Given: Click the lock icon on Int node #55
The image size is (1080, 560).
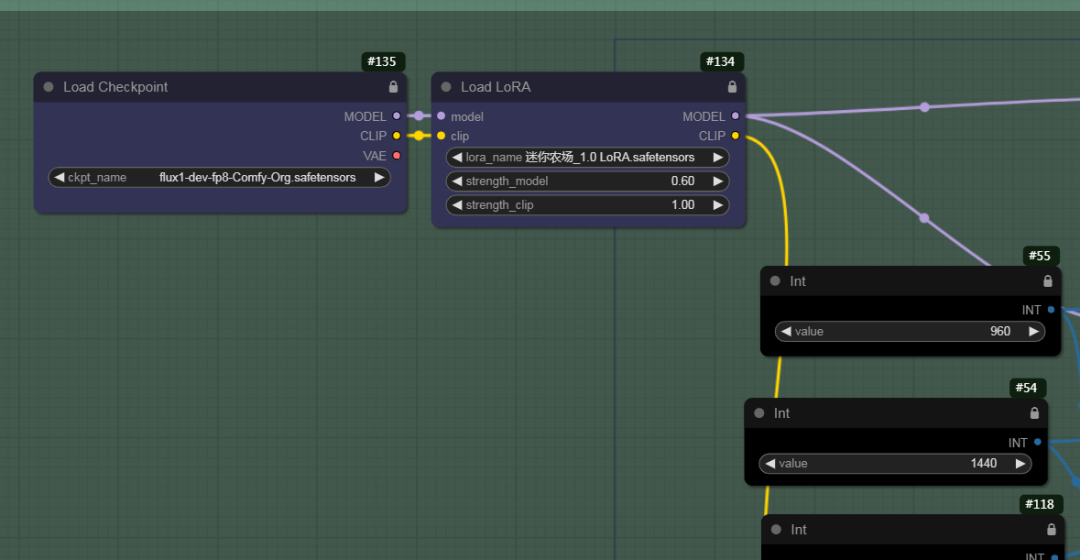Looking at the screenshot, I should click(1048, 281).
